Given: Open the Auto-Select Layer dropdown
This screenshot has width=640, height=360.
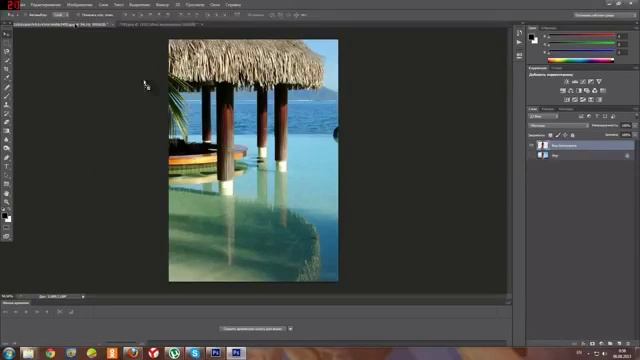Looking at the screenshot, I should [60, 15].
